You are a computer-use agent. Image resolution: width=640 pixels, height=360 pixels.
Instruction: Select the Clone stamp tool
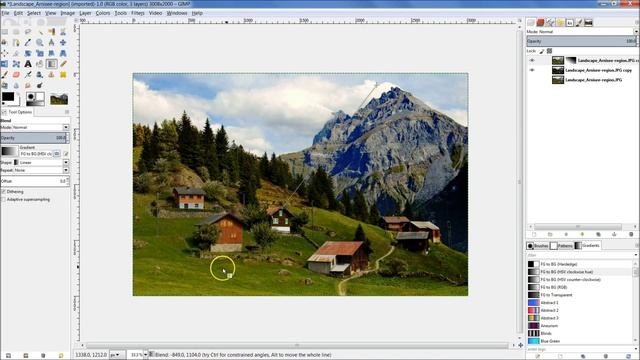coord(51,74)
